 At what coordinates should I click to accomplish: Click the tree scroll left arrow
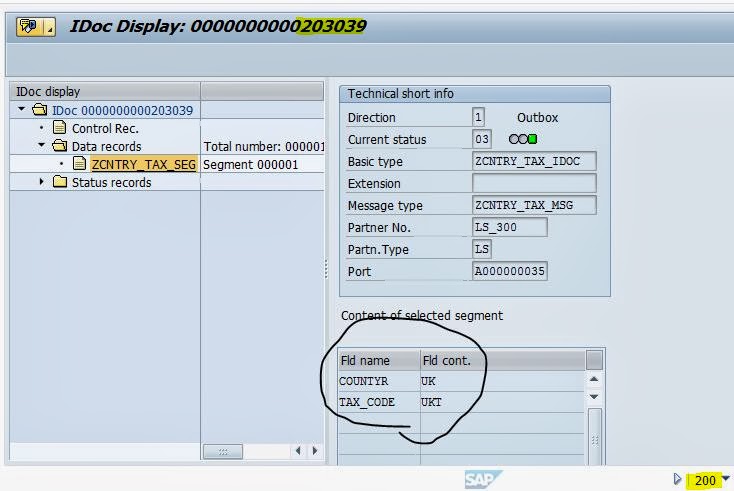pyautogui.click(x=298, y=451)
